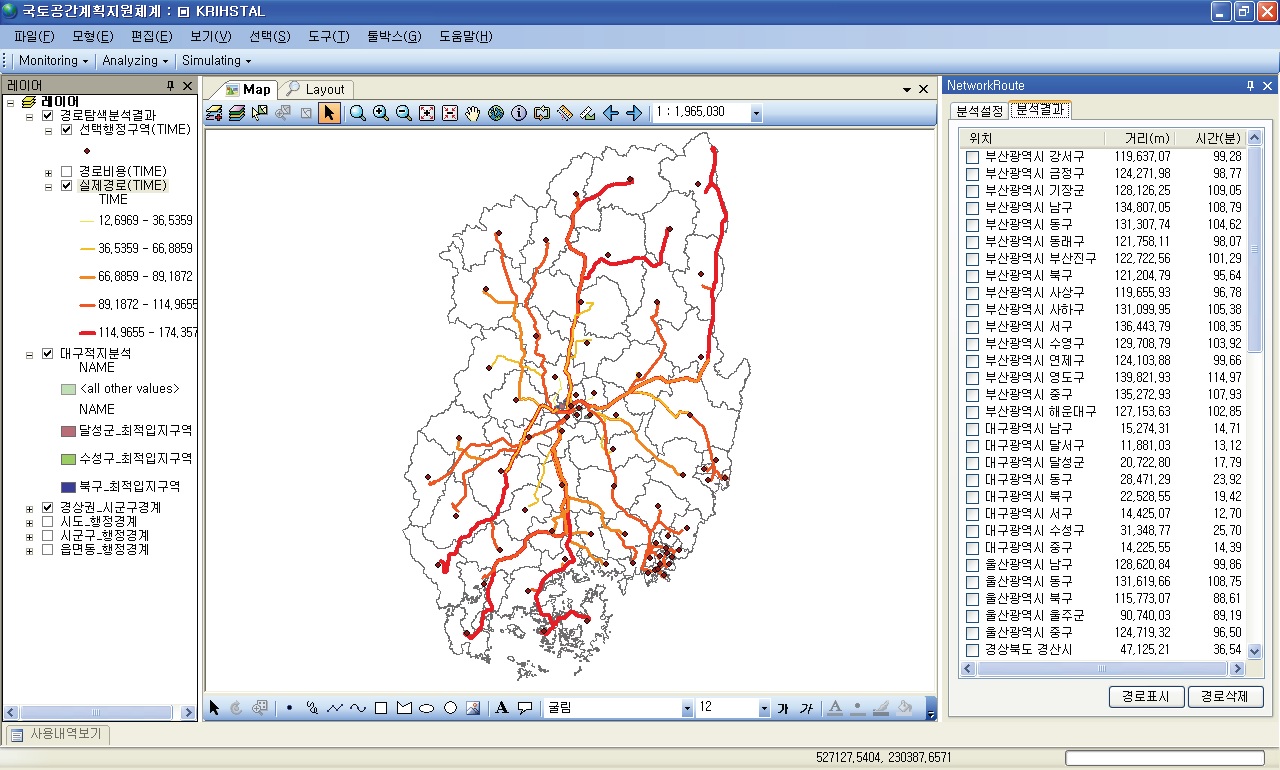Select the callout text tool
The image size is (1280, 770).
click(x=525, y=708)
